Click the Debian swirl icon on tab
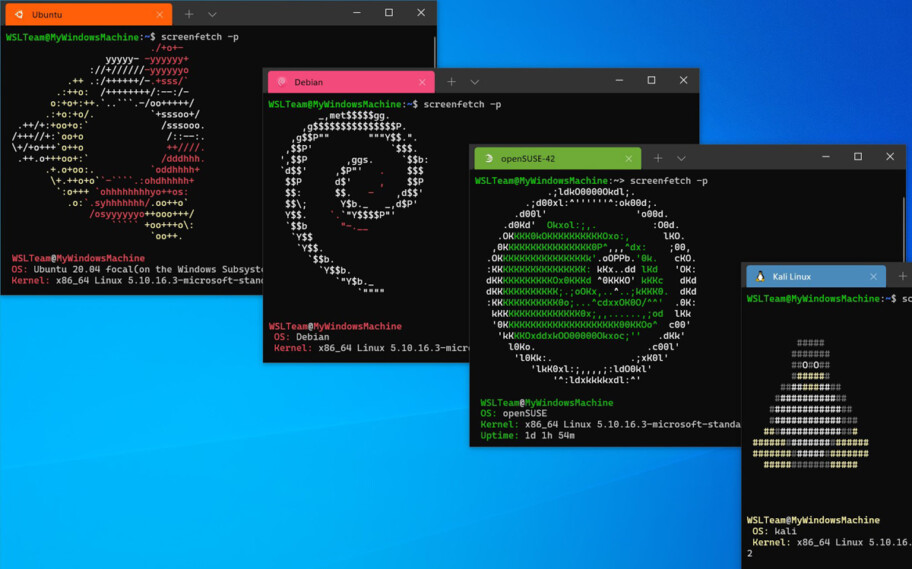This screenshot has height=569, width=912. [x=282, y=82]
